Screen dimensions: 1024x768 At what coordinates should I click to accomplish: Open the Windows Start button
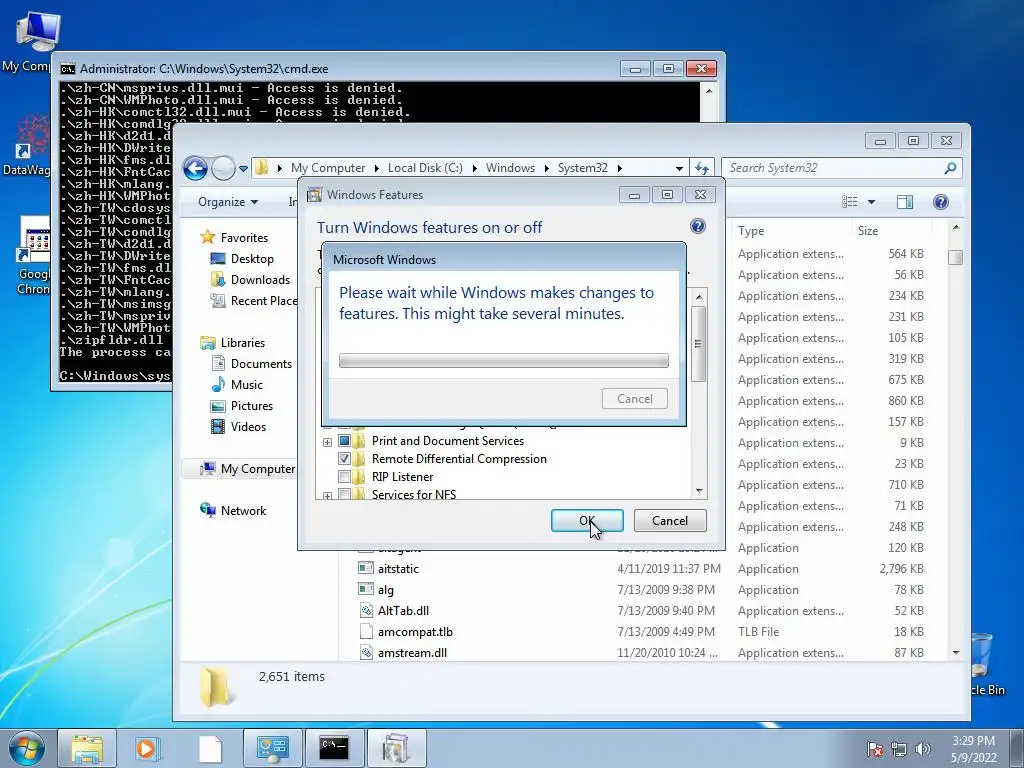click(x=27, y=748)
